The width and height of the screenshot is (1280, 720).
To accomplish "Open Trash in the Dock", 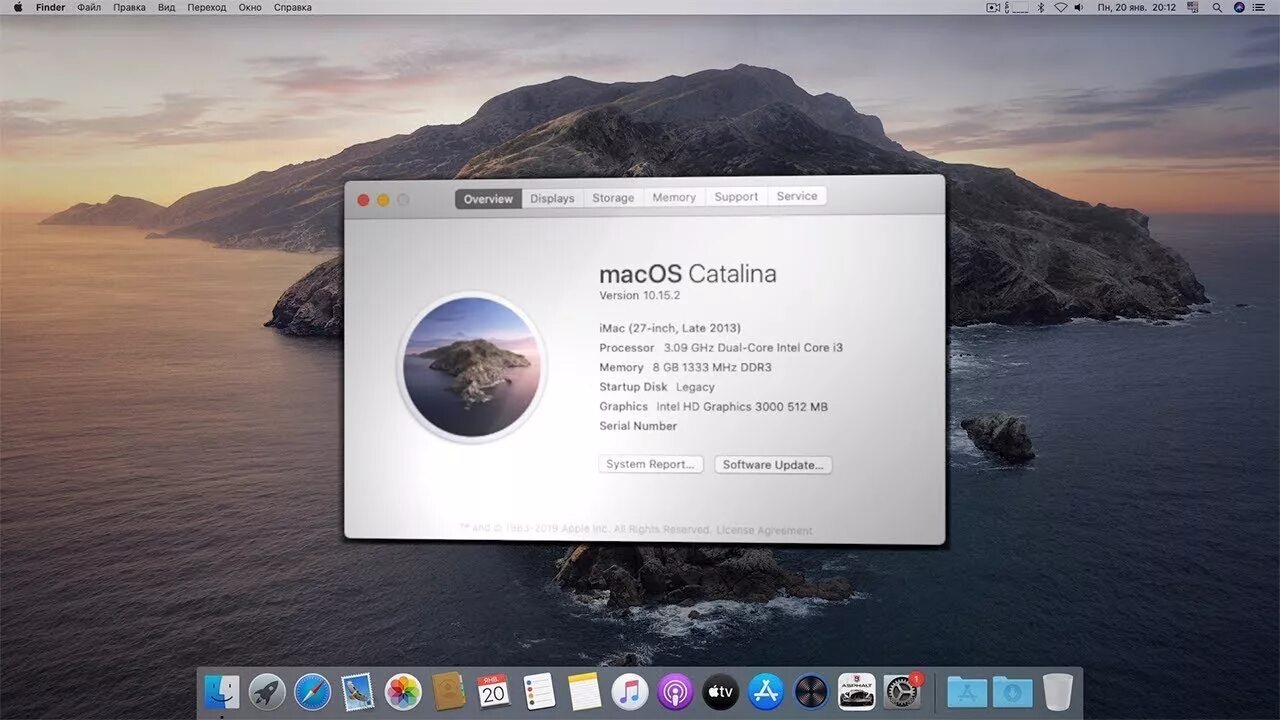I will coord(1057,692).
